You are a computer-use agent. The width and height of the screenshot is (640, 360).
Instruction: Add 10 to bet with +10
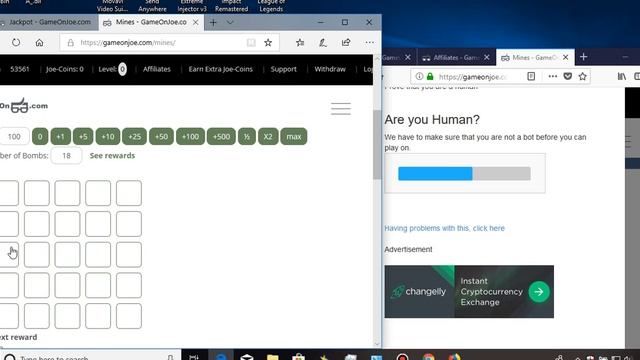[x=108, y=136]
